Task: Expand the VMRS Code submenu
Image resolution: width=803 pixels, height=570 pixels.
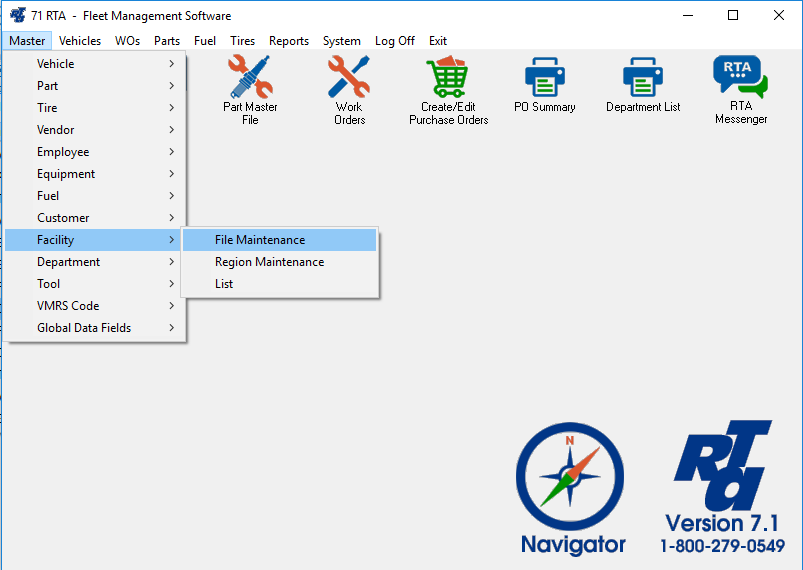Action: click(x=95, y=306)
